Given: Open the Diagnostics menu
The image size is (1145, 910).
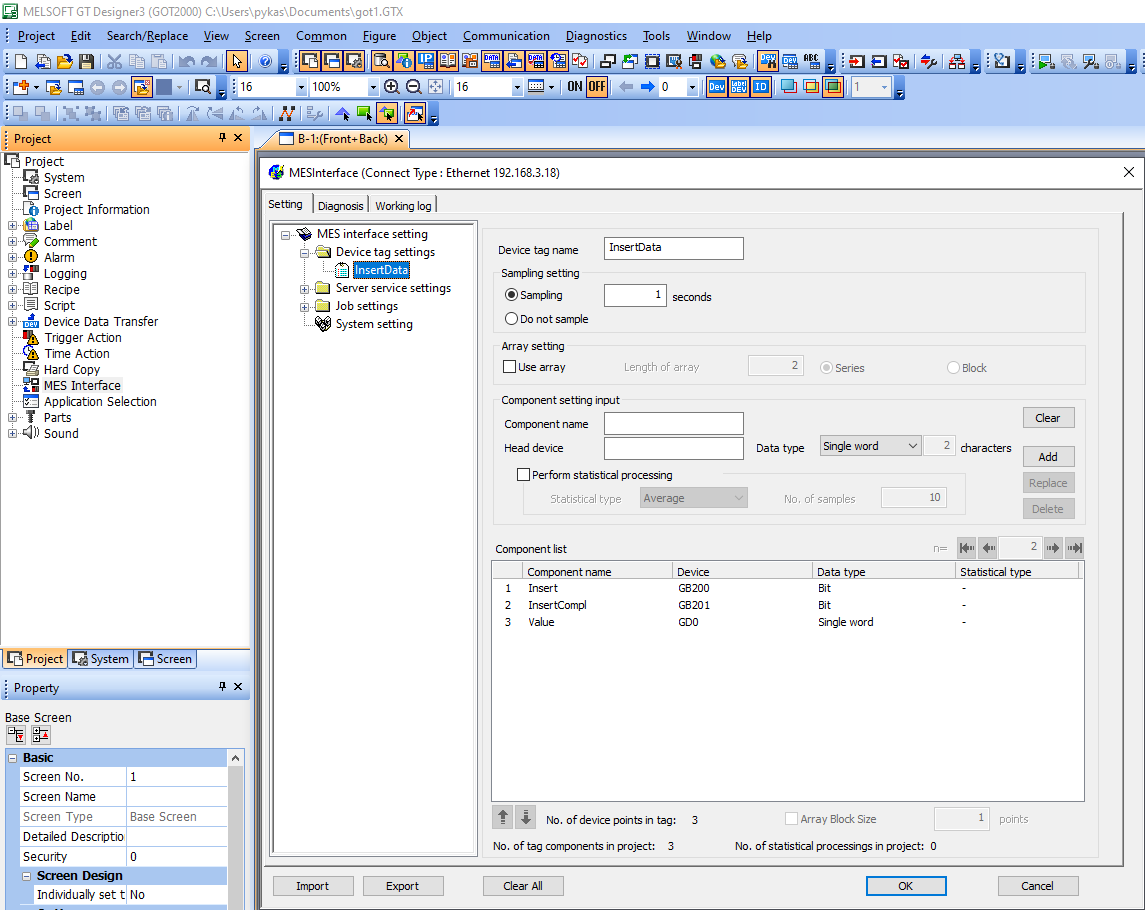Looking at the screenshot, I should [x=596, y=36].
